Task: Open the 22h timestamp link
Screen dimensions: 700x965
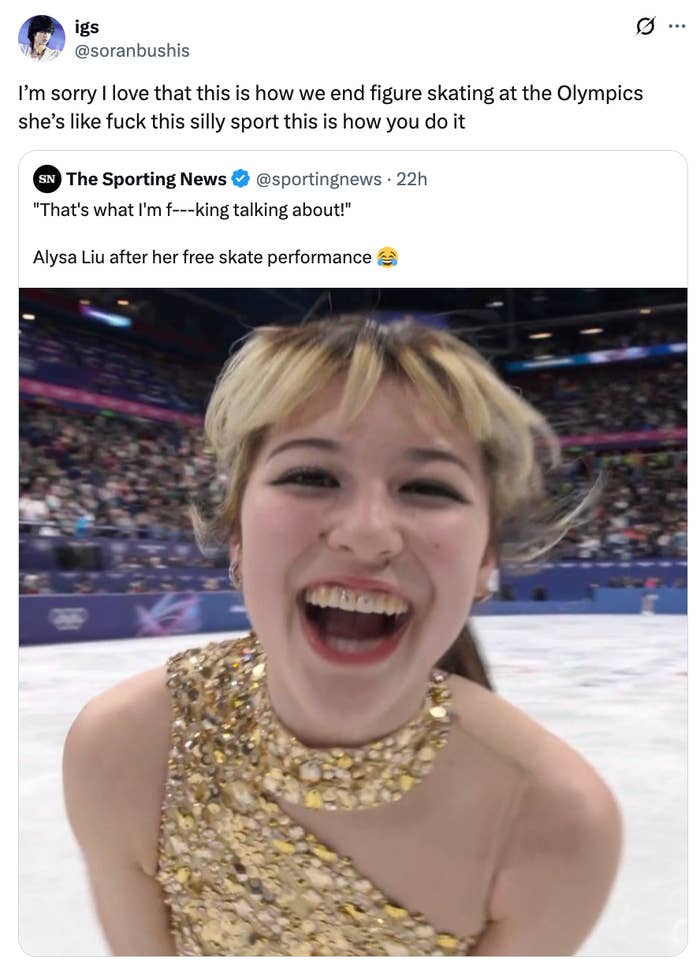Action: pyautogui.click(x=412, y=179)
